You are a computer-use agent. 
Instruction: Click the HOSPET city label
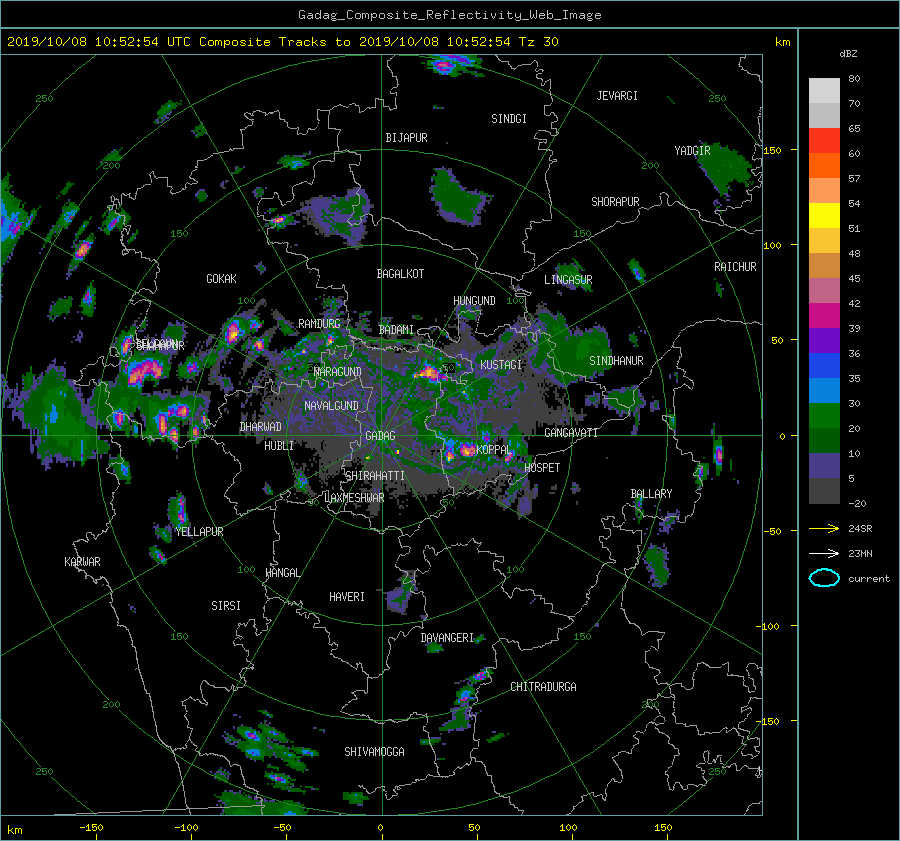pyautogui.click(x=542, y=468)
